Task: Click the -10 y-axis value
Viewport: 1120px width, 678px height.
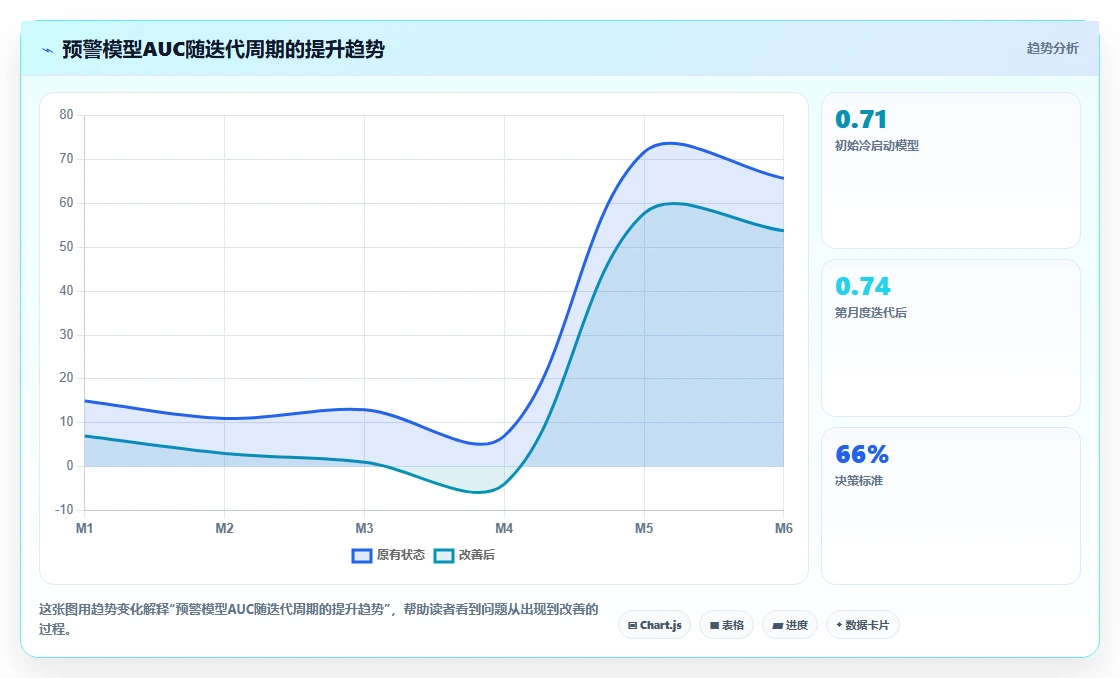Action: tap(64, 510)
